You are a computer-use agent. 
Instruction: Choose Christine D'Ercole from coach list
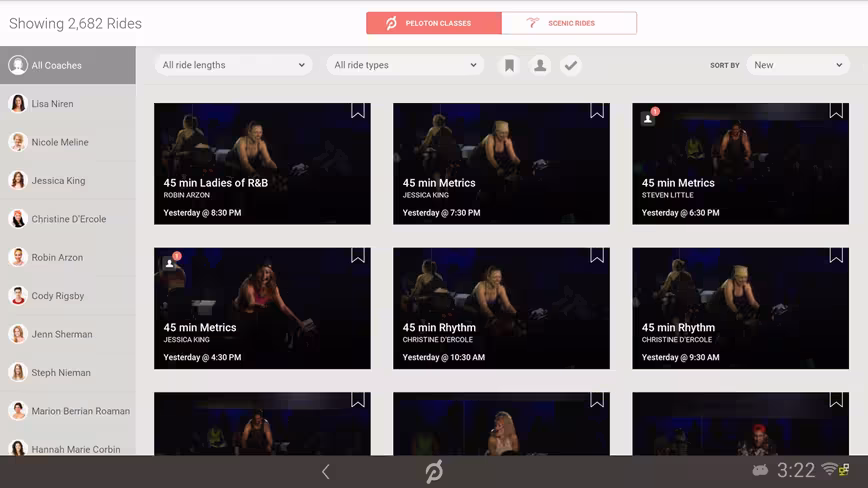click(68, 219)
